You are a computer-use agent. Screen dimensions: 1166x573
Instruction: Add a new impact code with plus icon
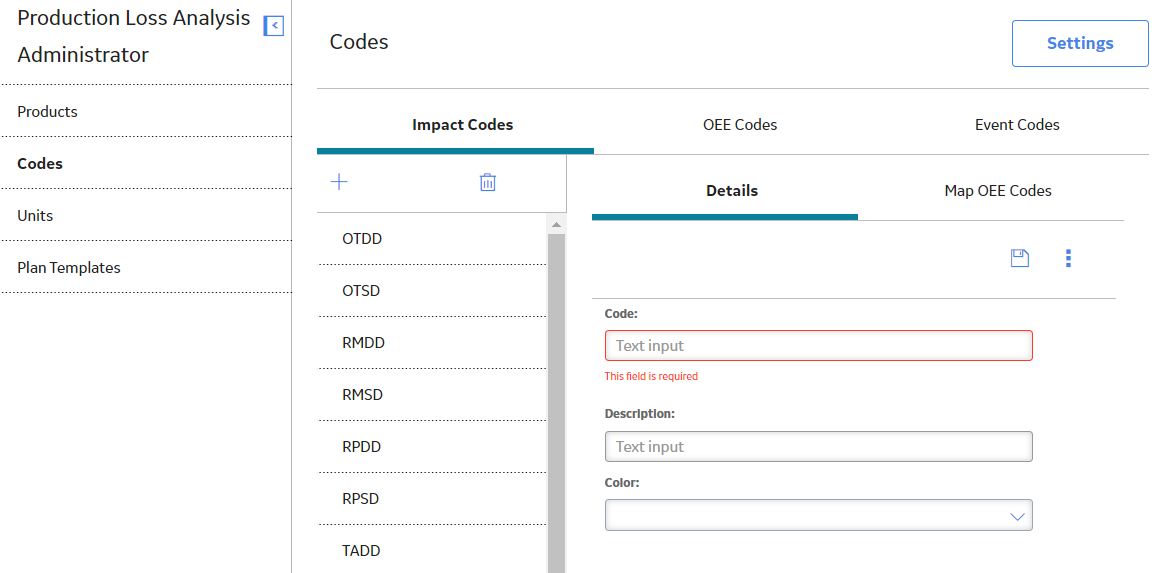click(339, 182)
